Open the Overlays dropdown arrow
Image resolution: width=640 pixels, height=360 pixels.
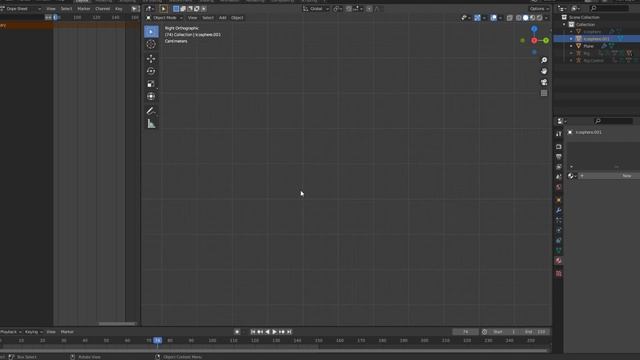click(500, 18)
